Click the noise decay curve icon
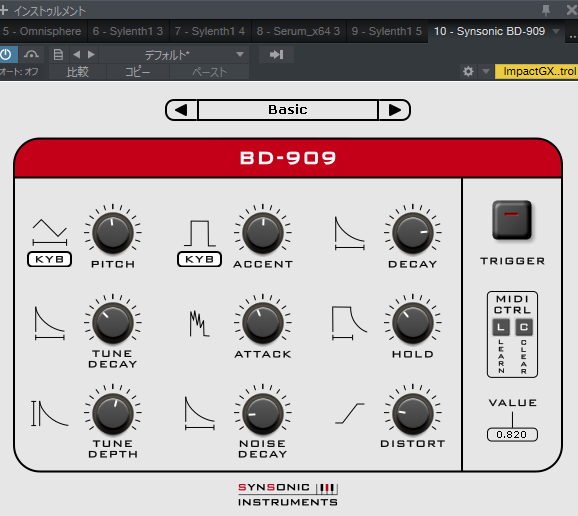This screenshot has height=516, width=578. click(x=199, y=413)
